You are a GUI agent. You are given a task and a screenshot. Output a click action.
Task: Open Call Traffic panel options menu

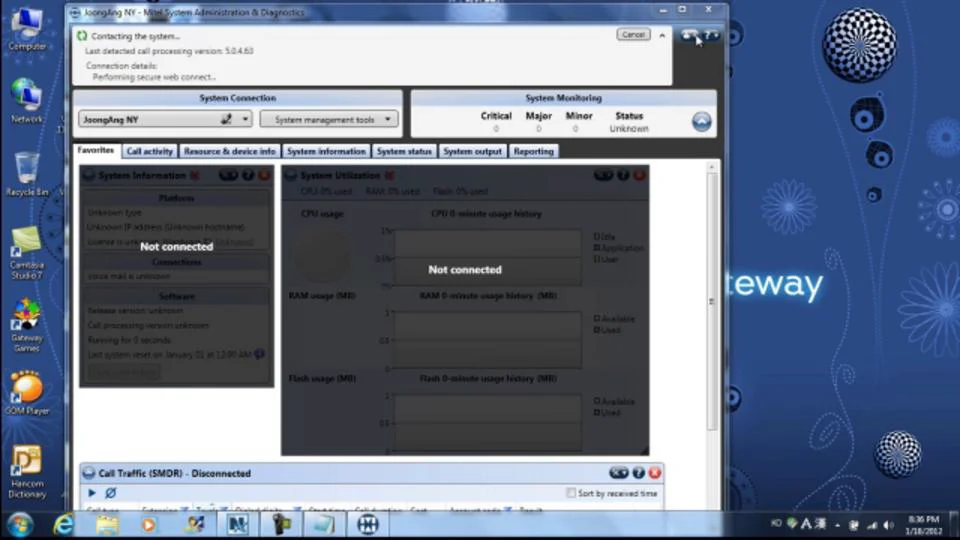pos(619,473)
